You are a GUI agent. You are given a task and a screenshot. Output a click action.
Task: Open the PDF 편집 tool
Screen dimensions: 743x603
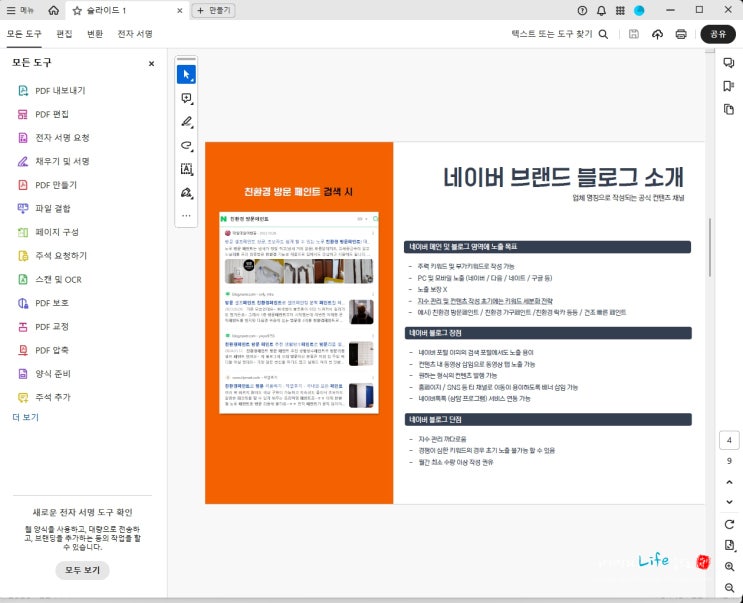point(43,114)
